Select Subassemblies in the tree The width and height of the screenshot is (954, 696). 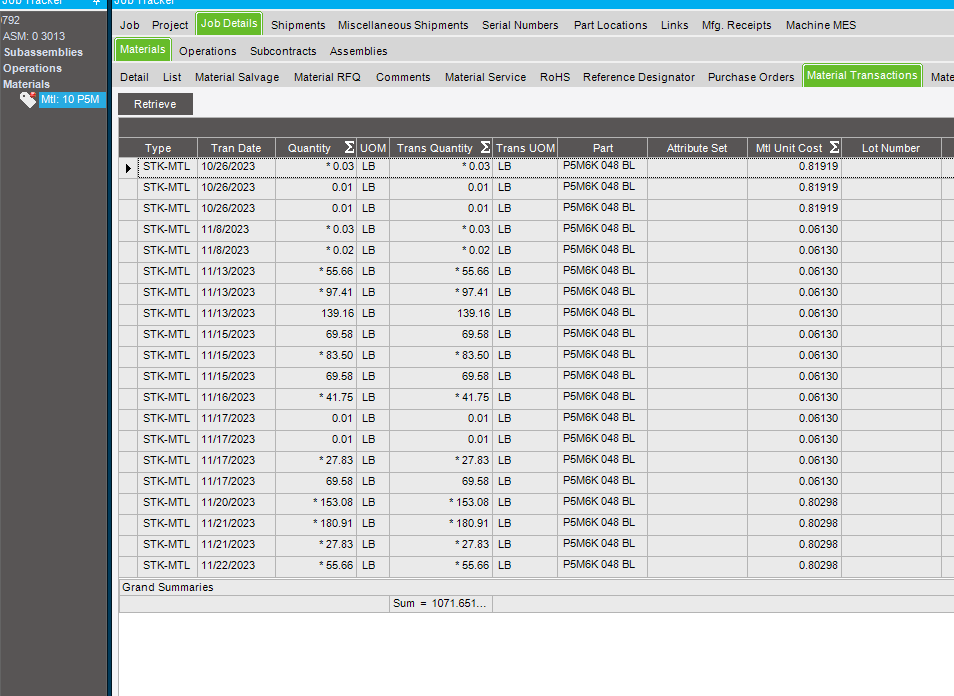pos(43,52)
